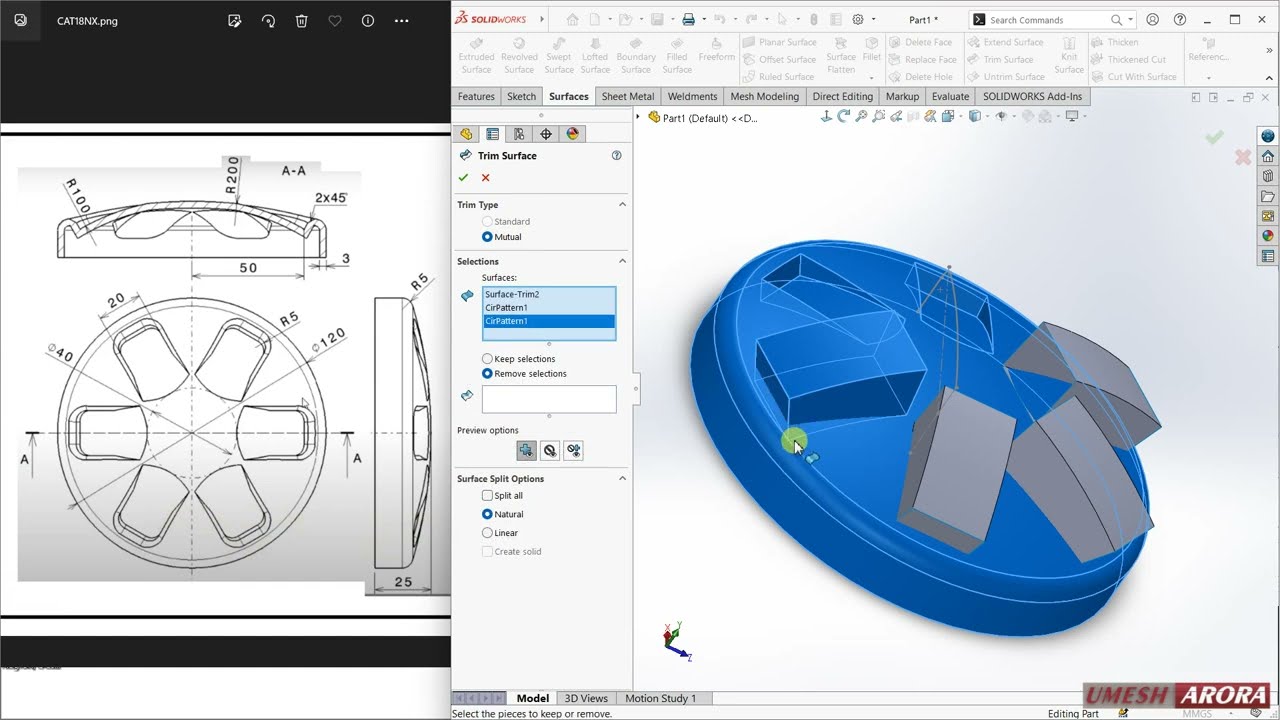Open the PropertyManager tab icon

(x=492, y=134)
